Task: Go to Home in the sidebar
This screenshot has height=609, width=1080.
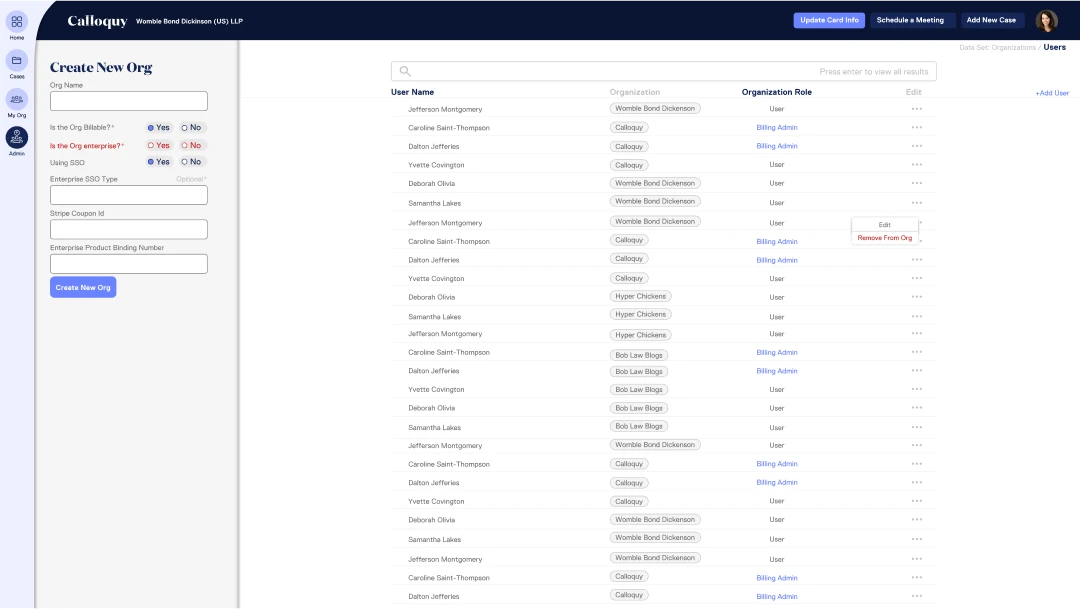Action: pyautogui.click(x=17, y=22)
